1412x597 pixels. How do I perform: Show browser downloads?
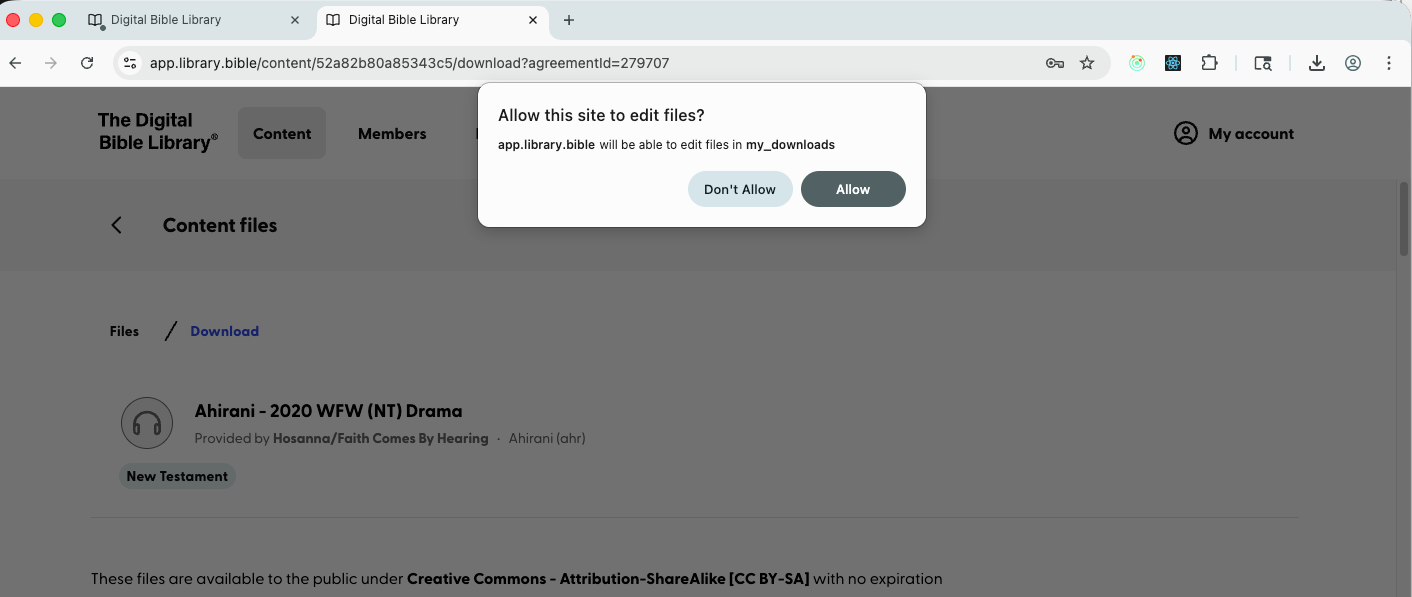tap(1317, 63)
